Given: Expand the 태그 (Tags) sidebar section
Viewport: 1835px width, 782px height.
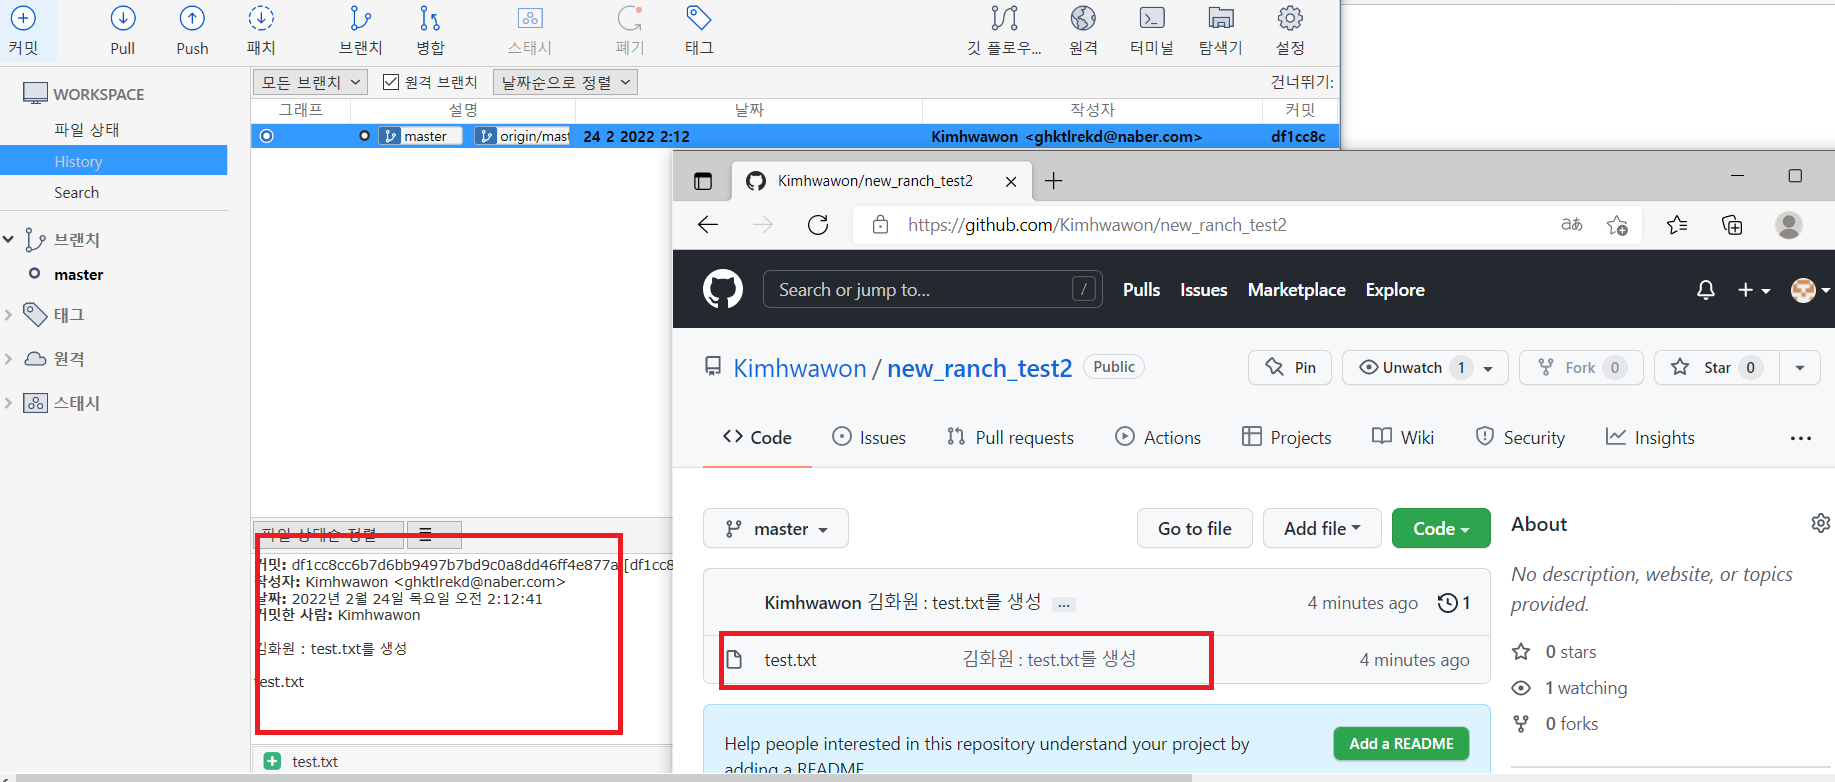Looking at the screenshot, I should (9, 315).
